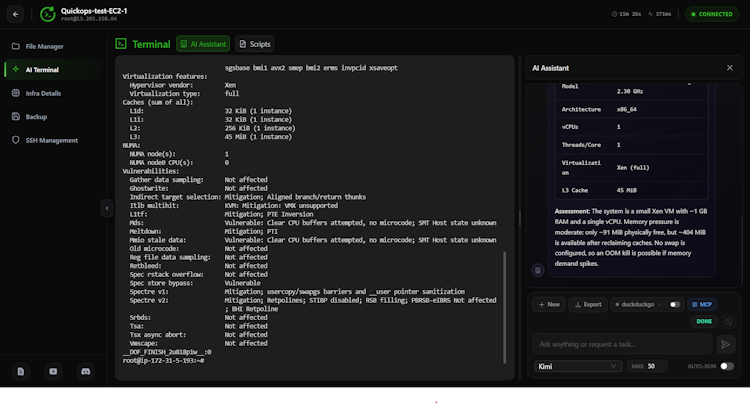Open the YouTube icon at sidebar bottom
The width and height of the screenshot is (750, 403).
(x=53, y=371)
